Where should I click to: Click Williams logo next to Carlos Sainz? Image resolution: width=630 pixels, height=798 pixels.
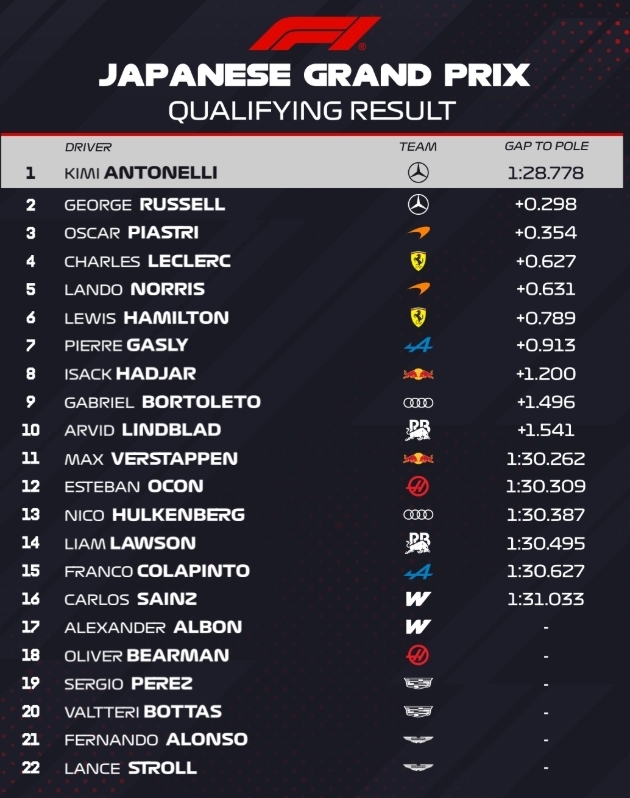coord(418,599)
